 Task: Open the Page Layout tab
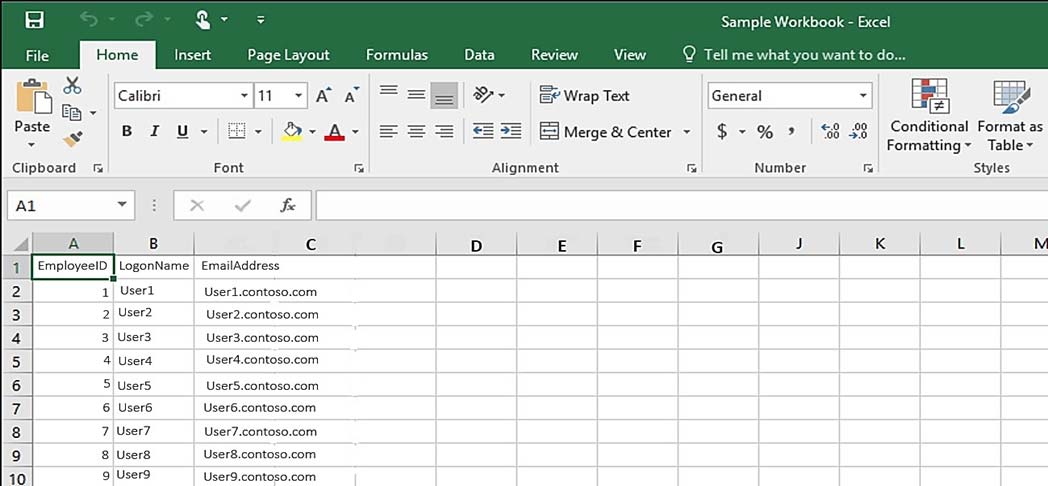pyautogui.click(x=288, y=55)
